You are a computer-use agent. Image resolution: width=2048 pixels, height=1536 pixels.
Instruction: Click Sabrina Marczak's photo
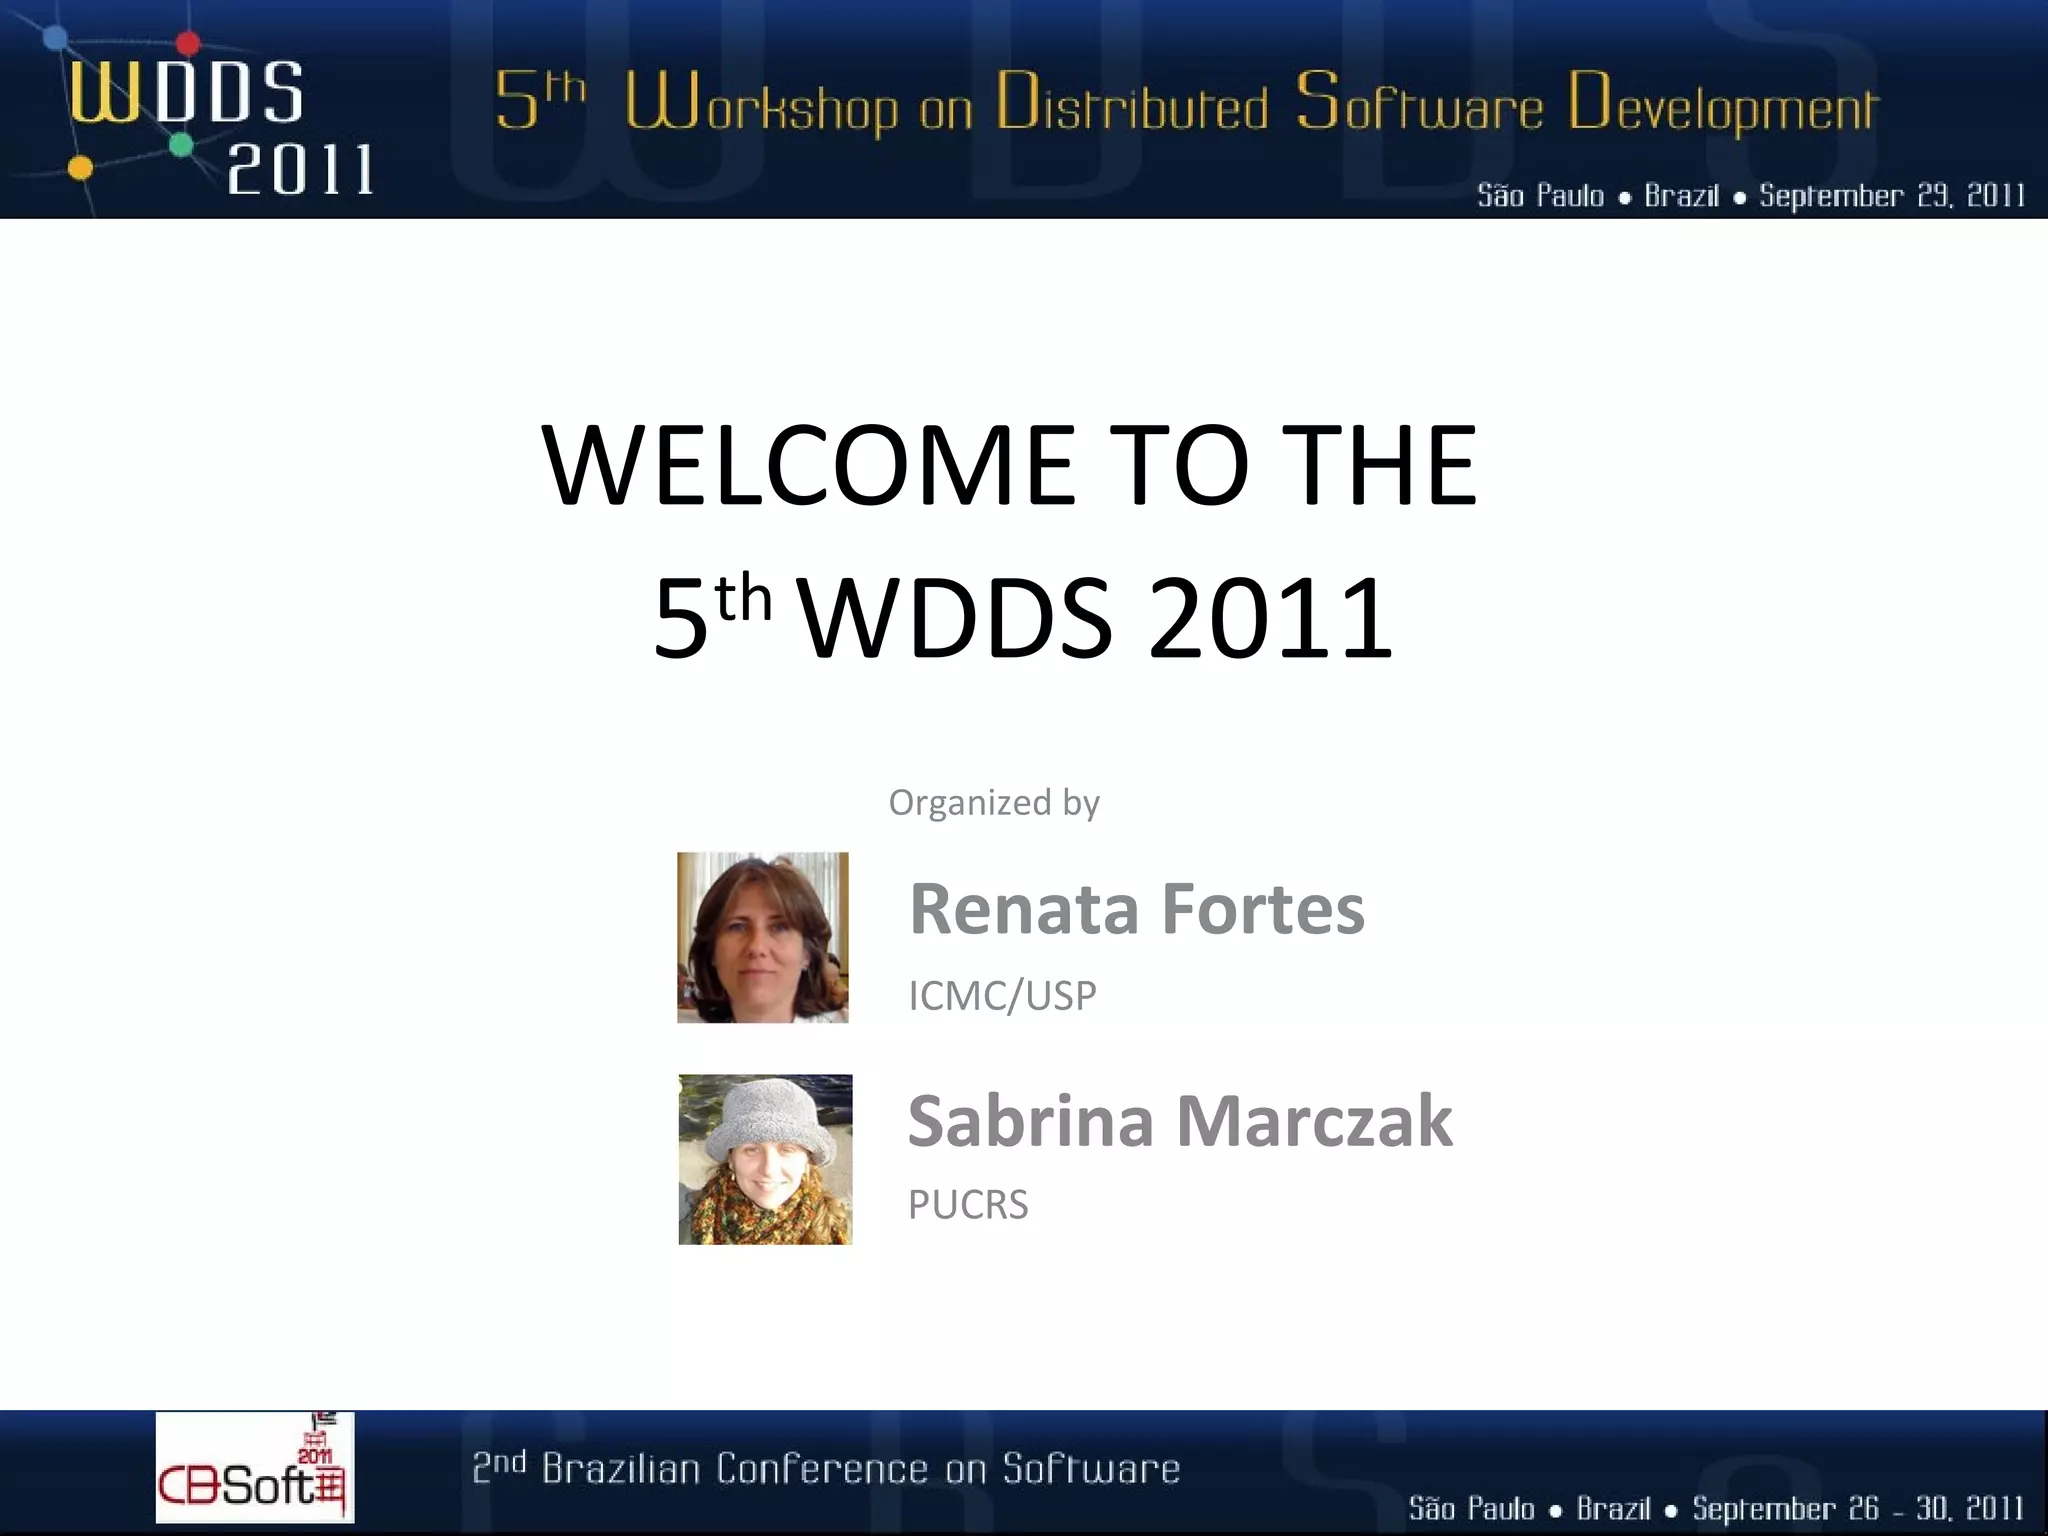click(x=765, y=1159)
